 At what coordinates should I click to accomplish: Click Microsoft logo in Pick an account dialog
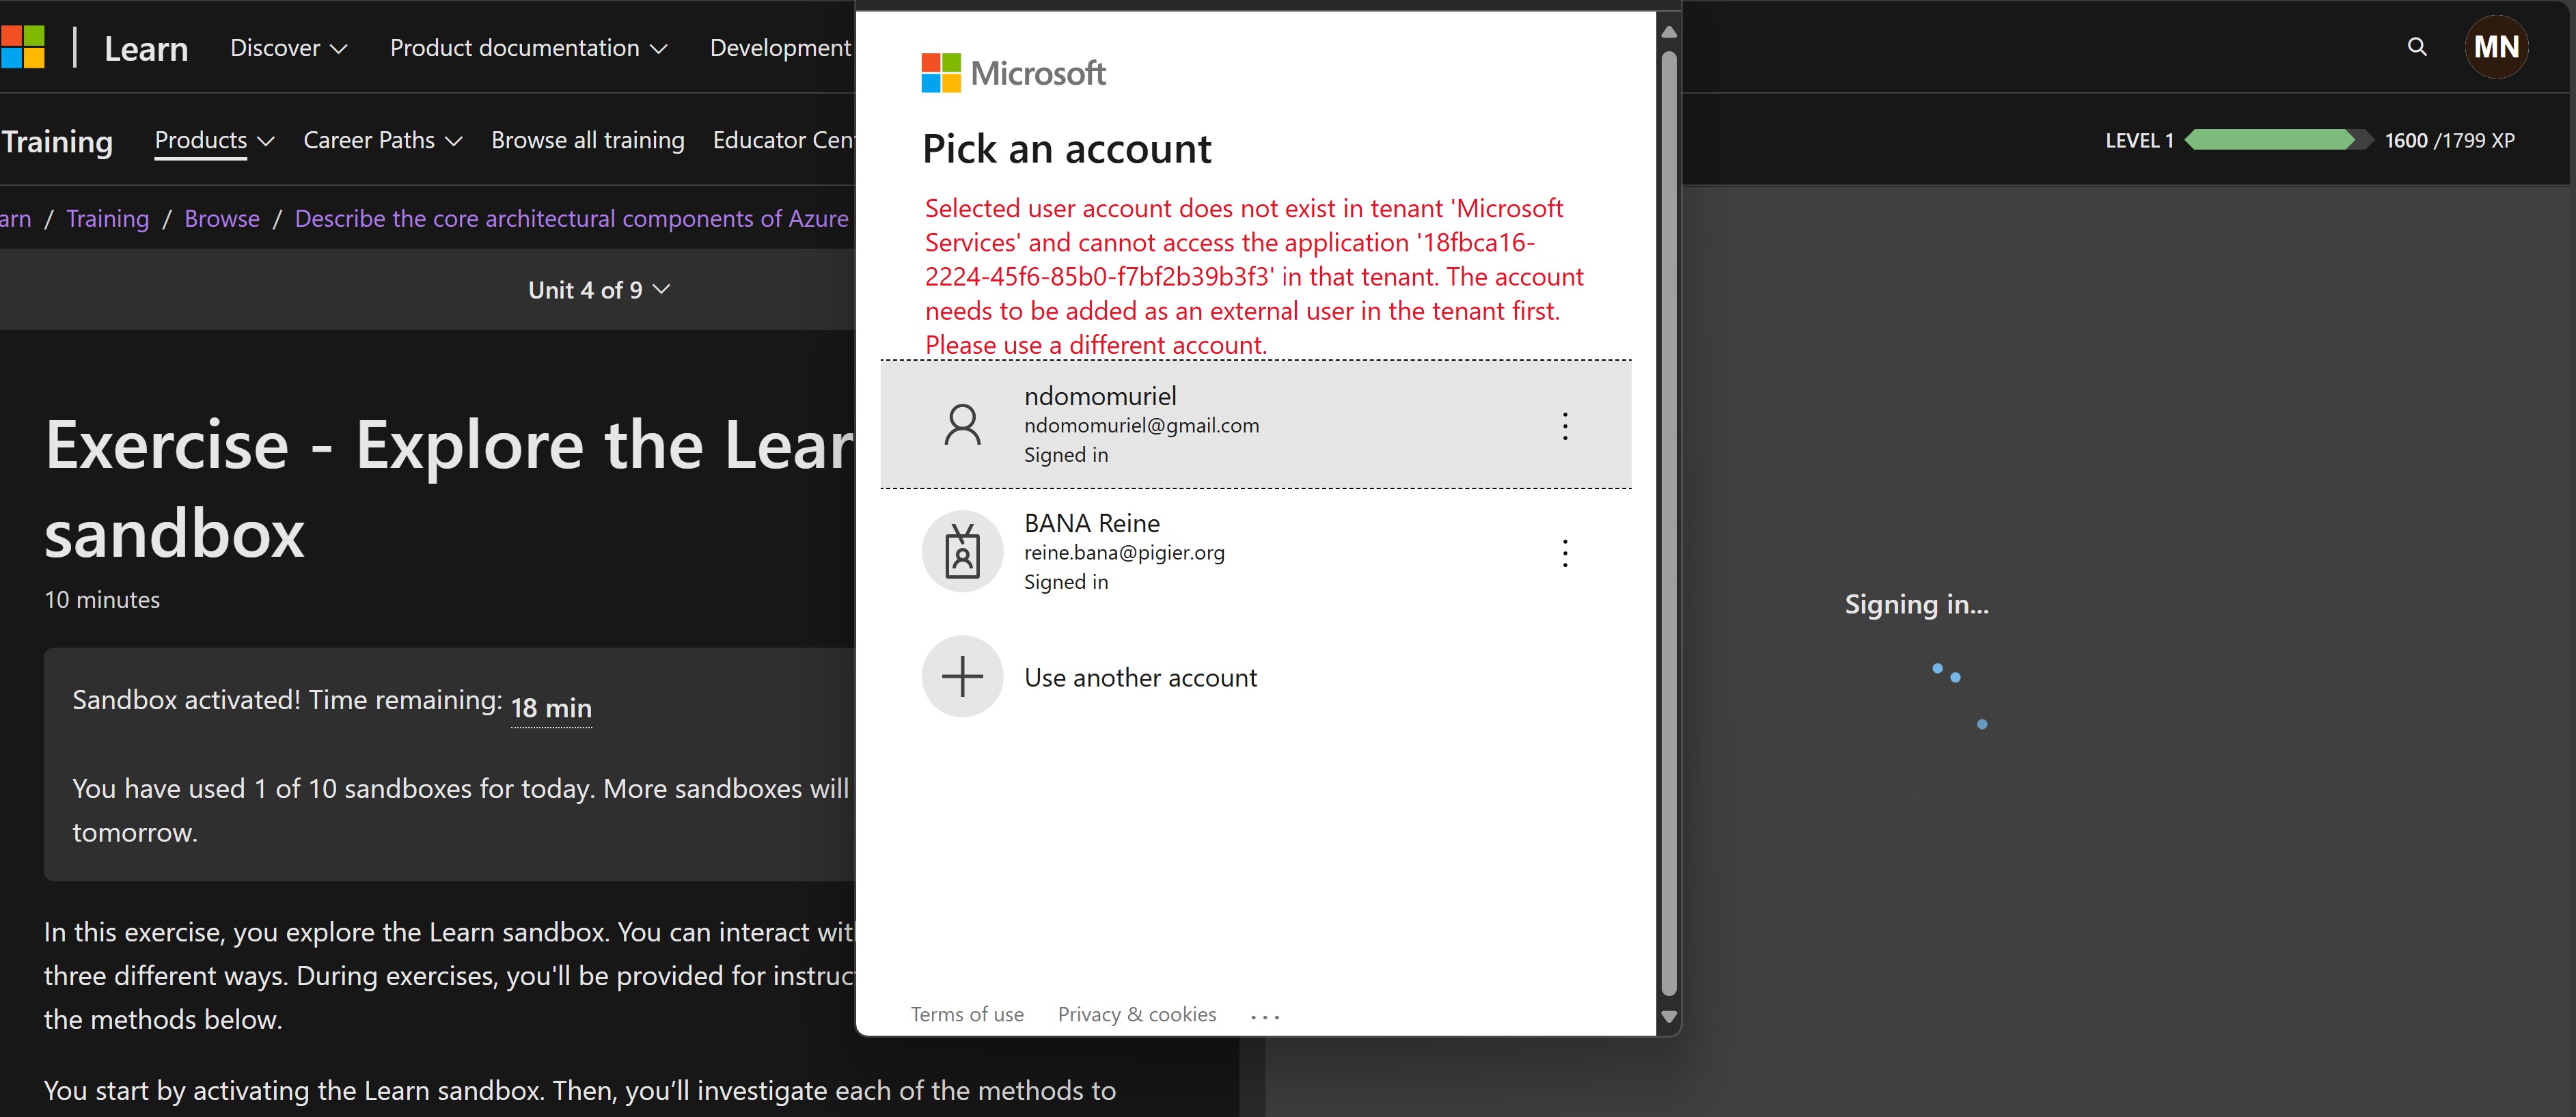(1013, 73)
